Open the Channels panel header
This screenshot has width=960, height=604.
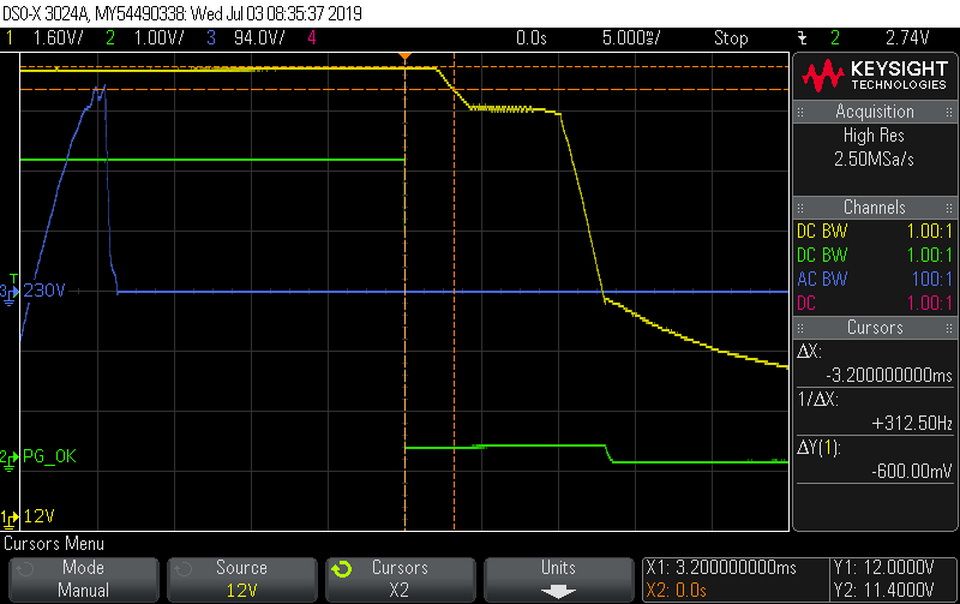[x=874, y=207]
